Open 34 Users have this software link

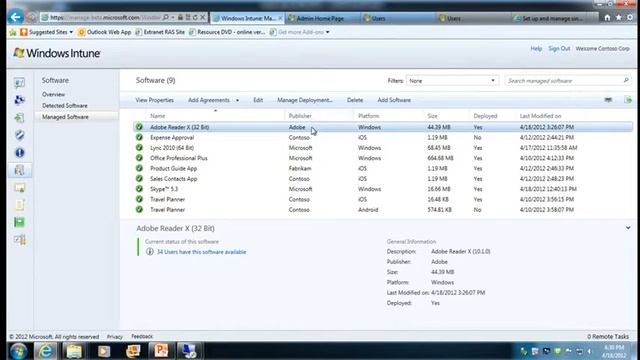tap(202, 252)
